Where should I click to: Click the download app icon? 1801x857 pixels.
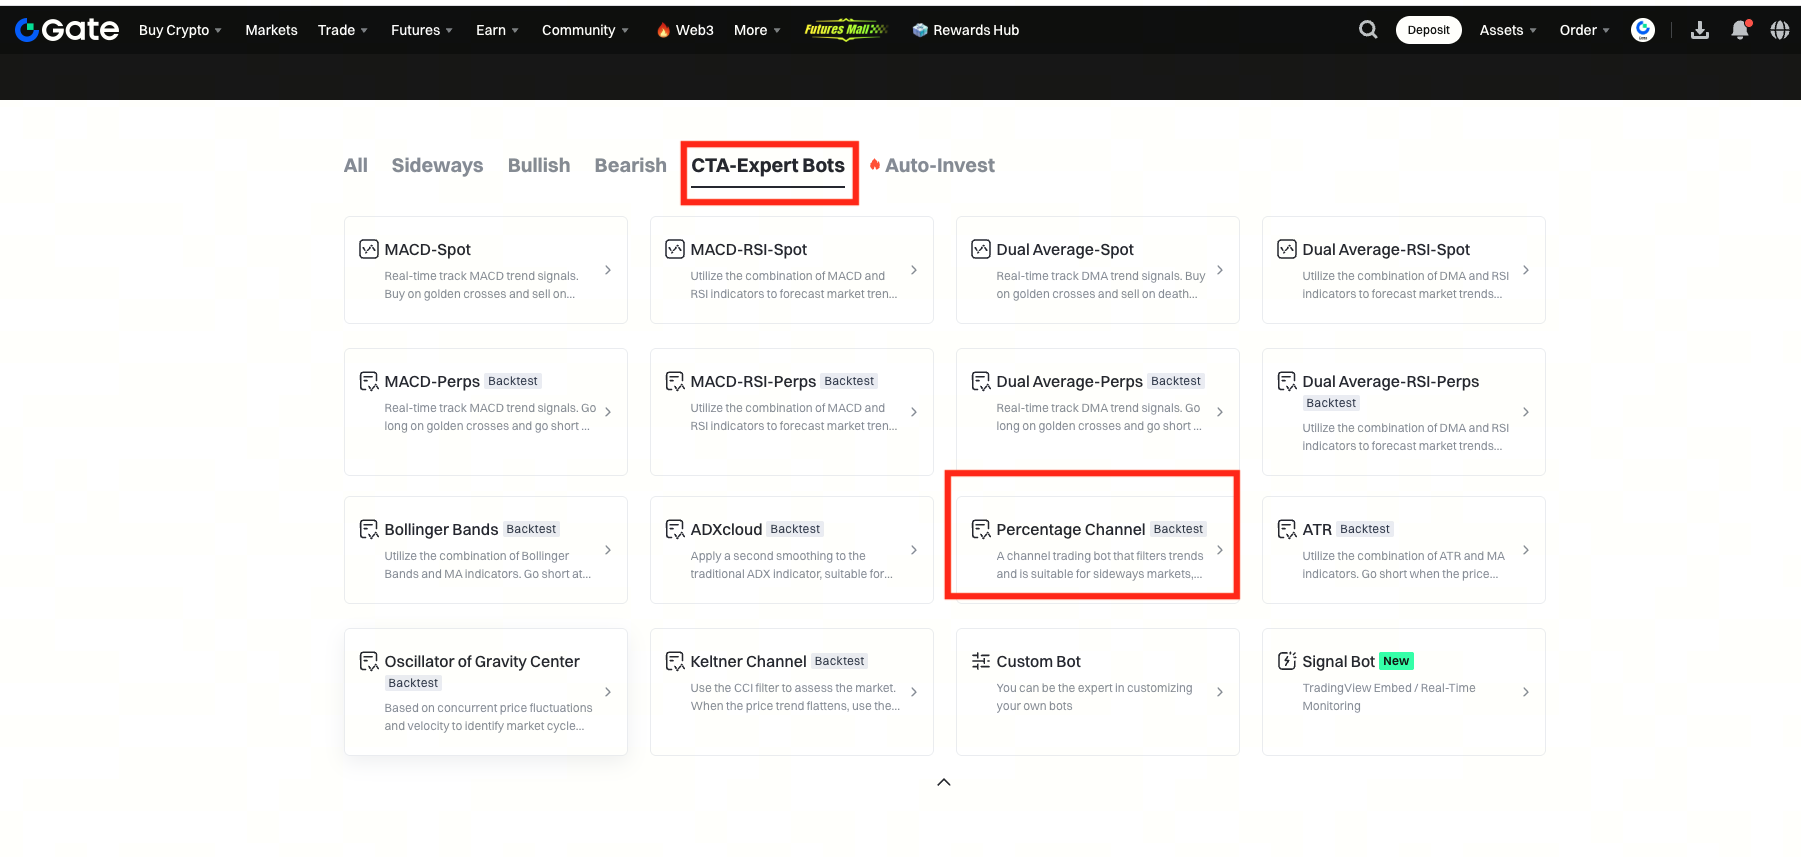tap(1699, 30)
